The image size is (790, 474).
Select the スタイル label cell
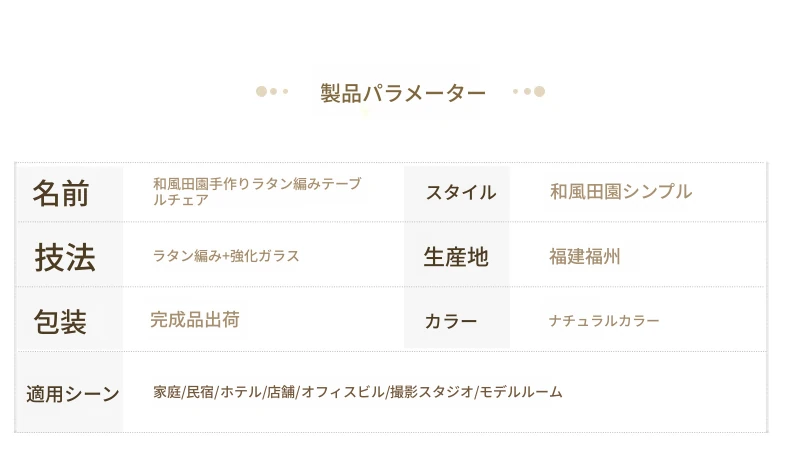pyautogui.click(x=457, y=193)
